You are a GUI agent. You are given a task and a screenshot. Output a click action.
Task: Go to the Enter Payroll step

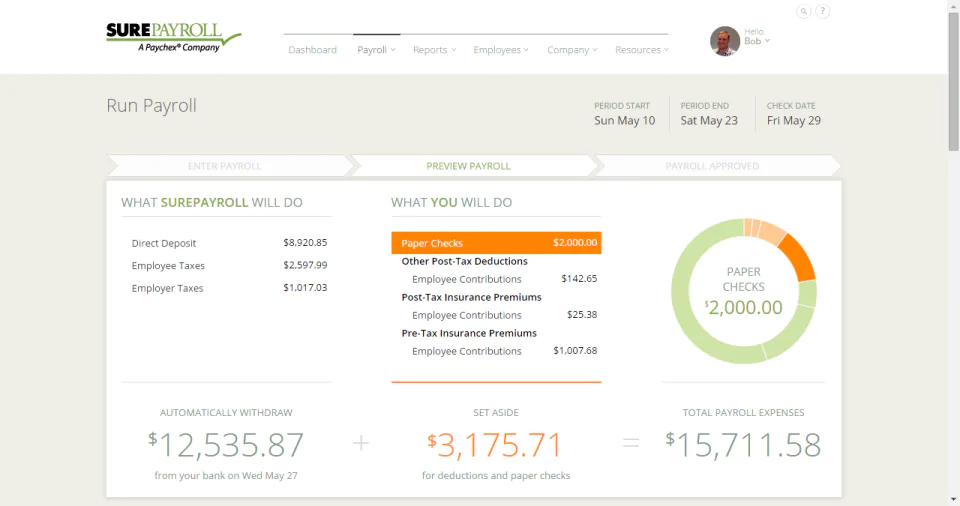coord(225,166)
